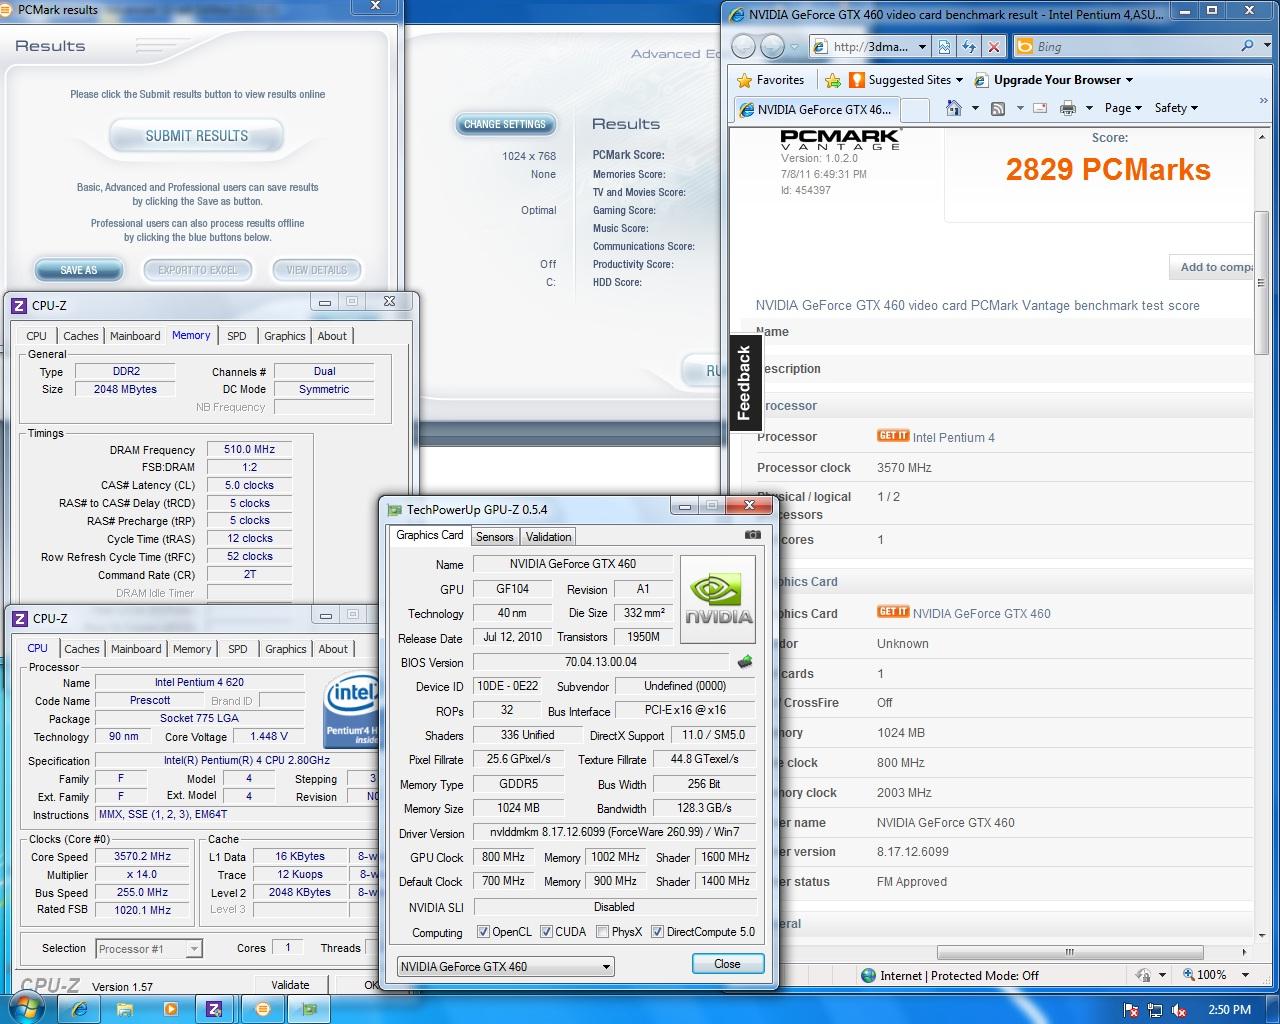Open Mainboard tab in lower CPU-Z window
Viewport: 1280px width, 1024px height.
[136, 649]
